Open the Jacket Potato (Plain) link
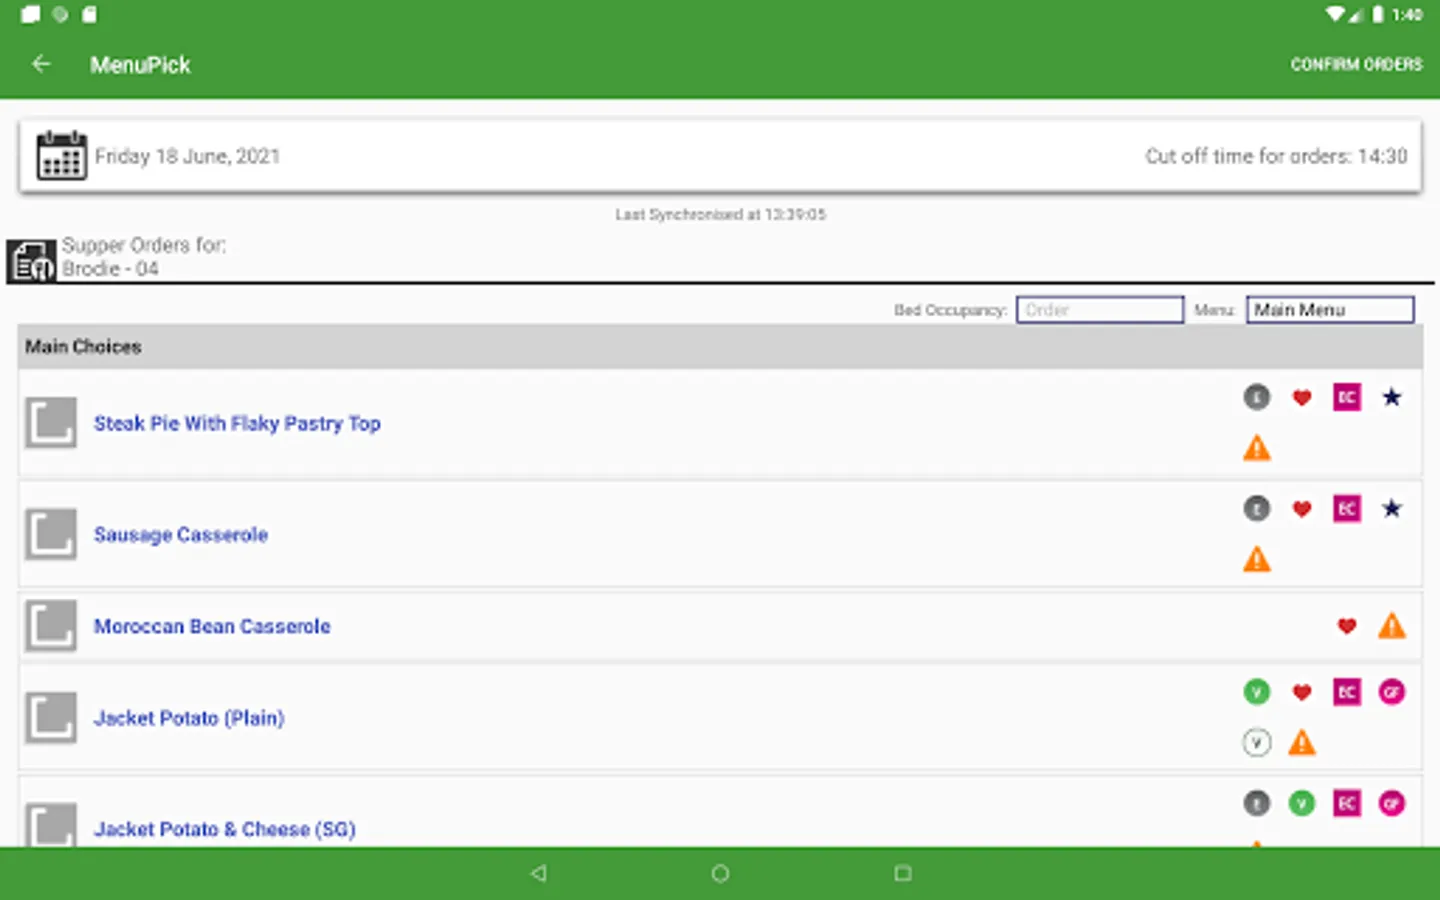This screenshot has height=900, width=1440. [189, 717]
